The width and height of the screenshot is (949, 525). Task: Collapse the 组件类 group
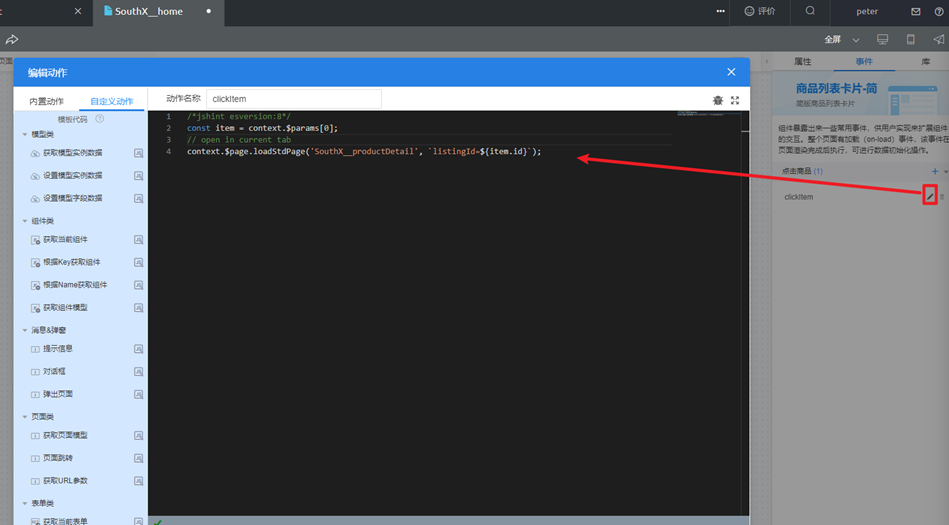point(25,221)
